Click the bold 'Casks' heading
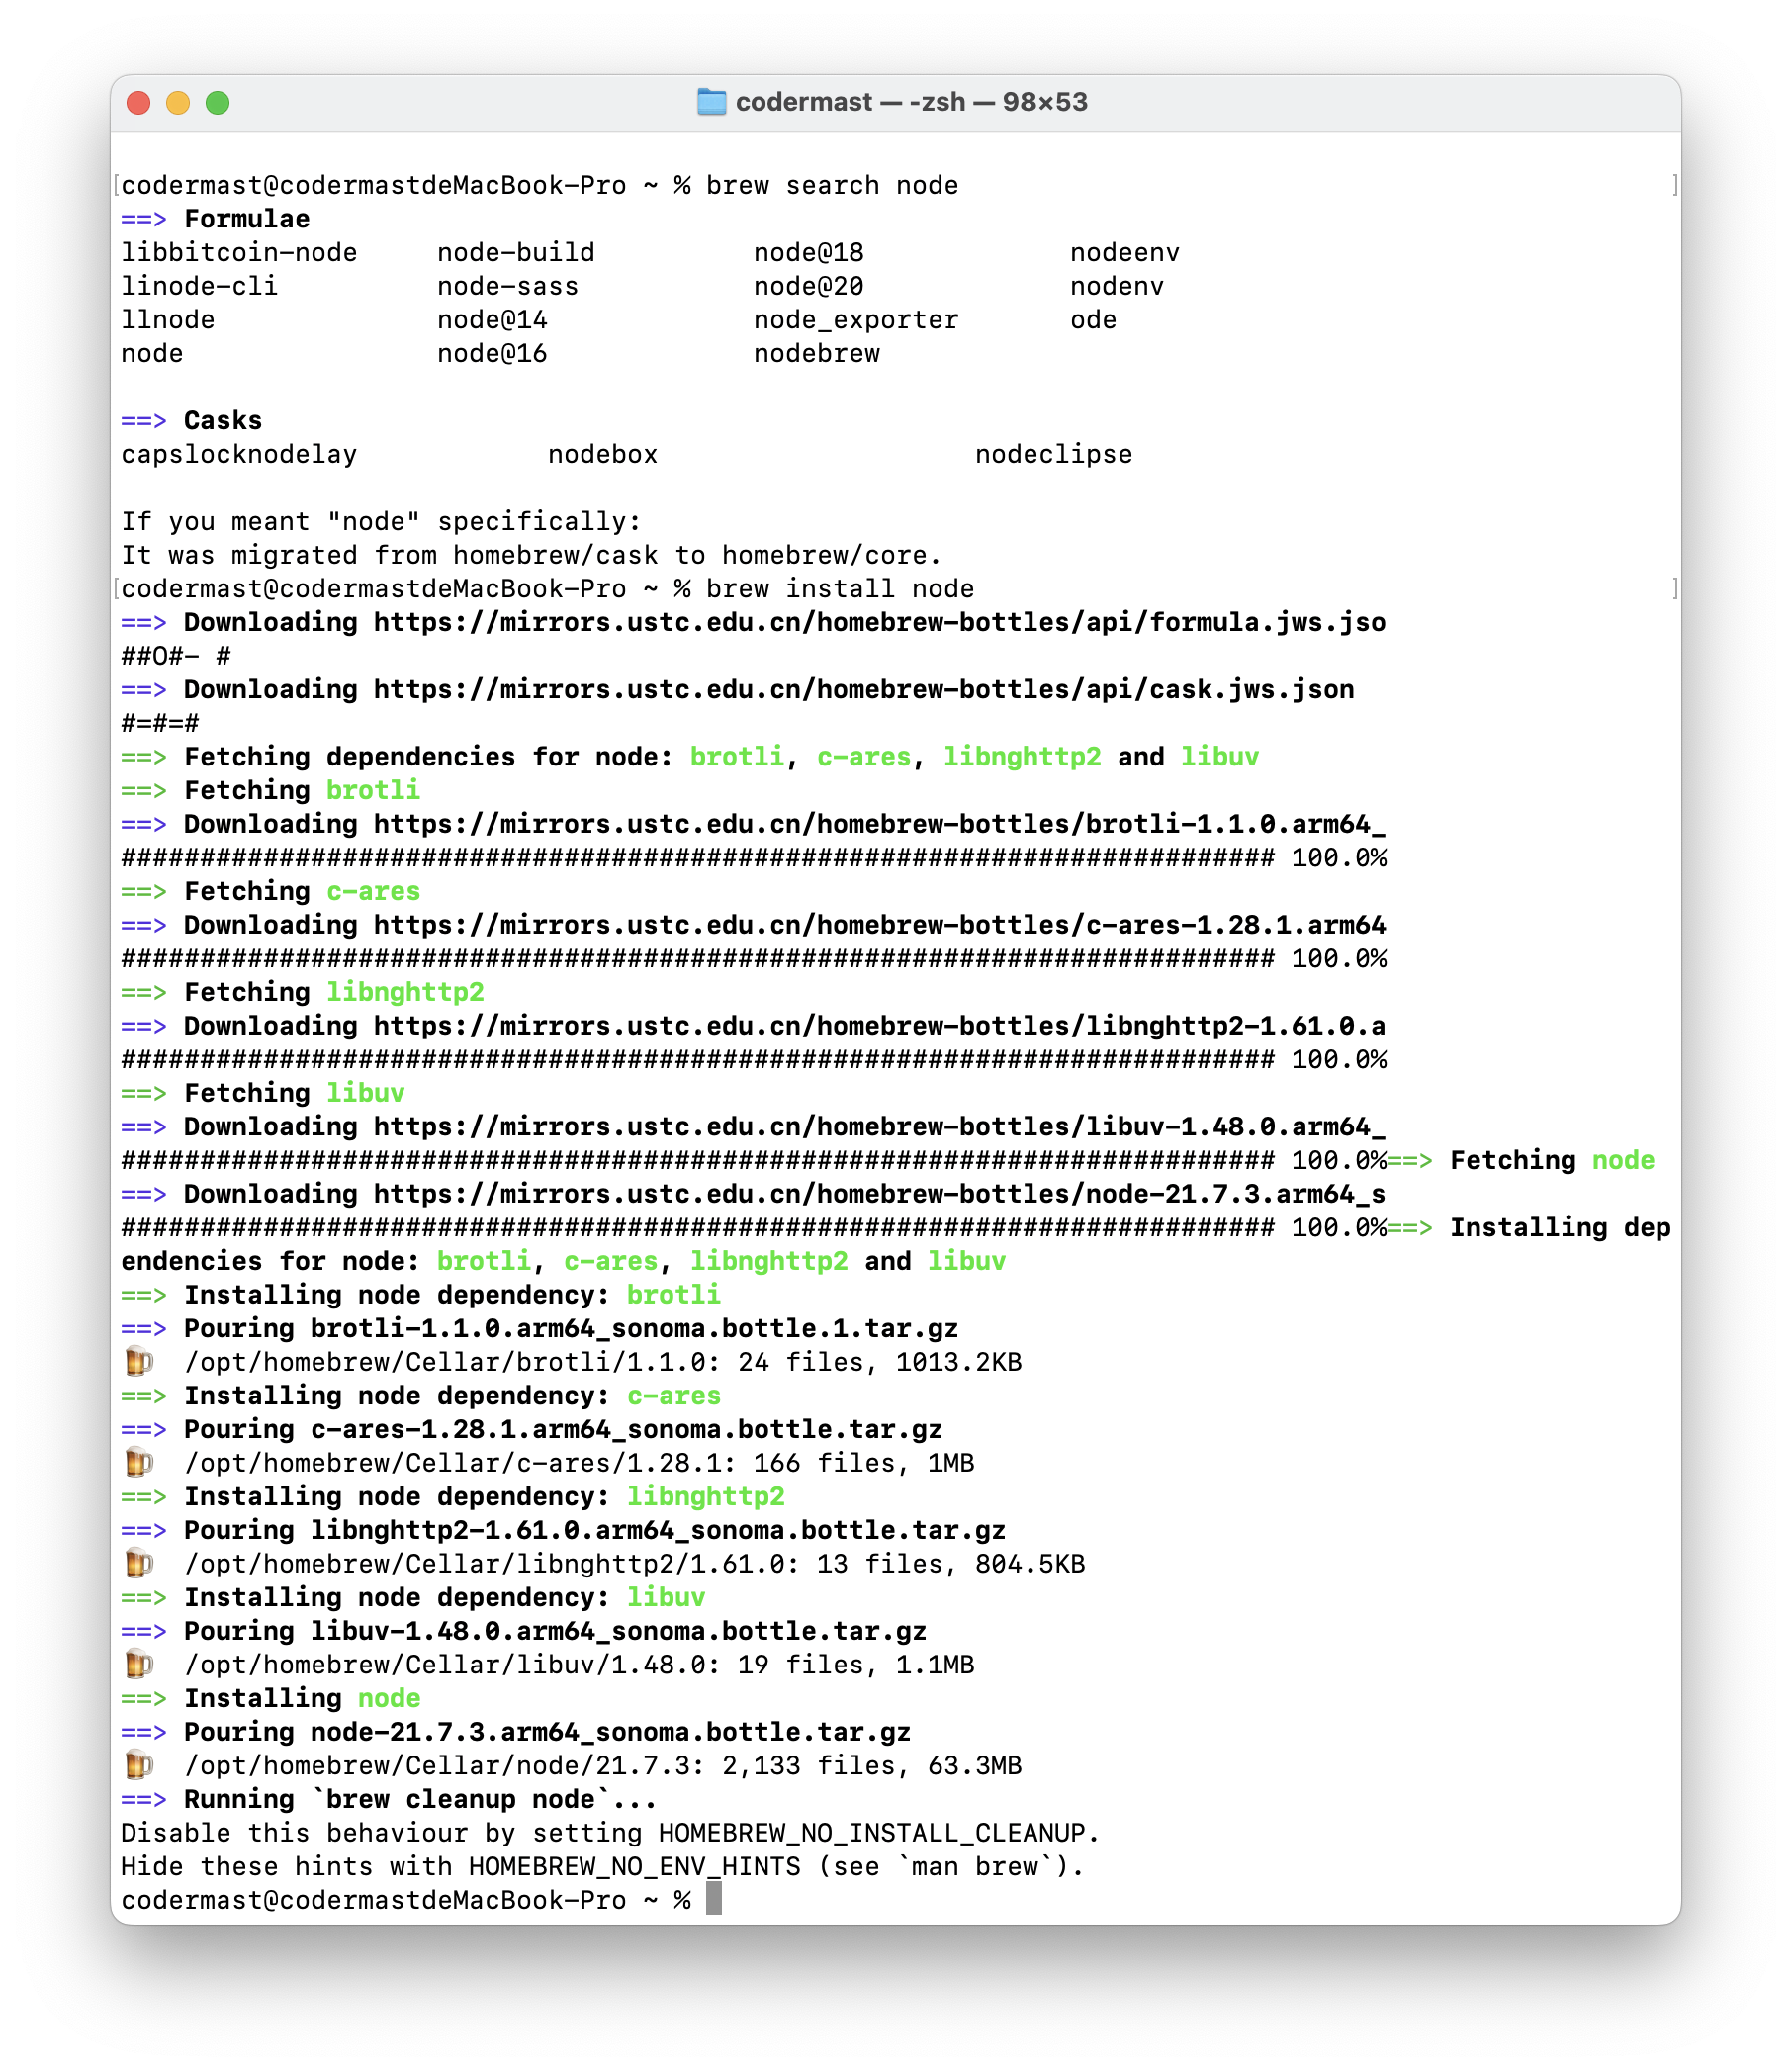 click(x=223, y=421)
